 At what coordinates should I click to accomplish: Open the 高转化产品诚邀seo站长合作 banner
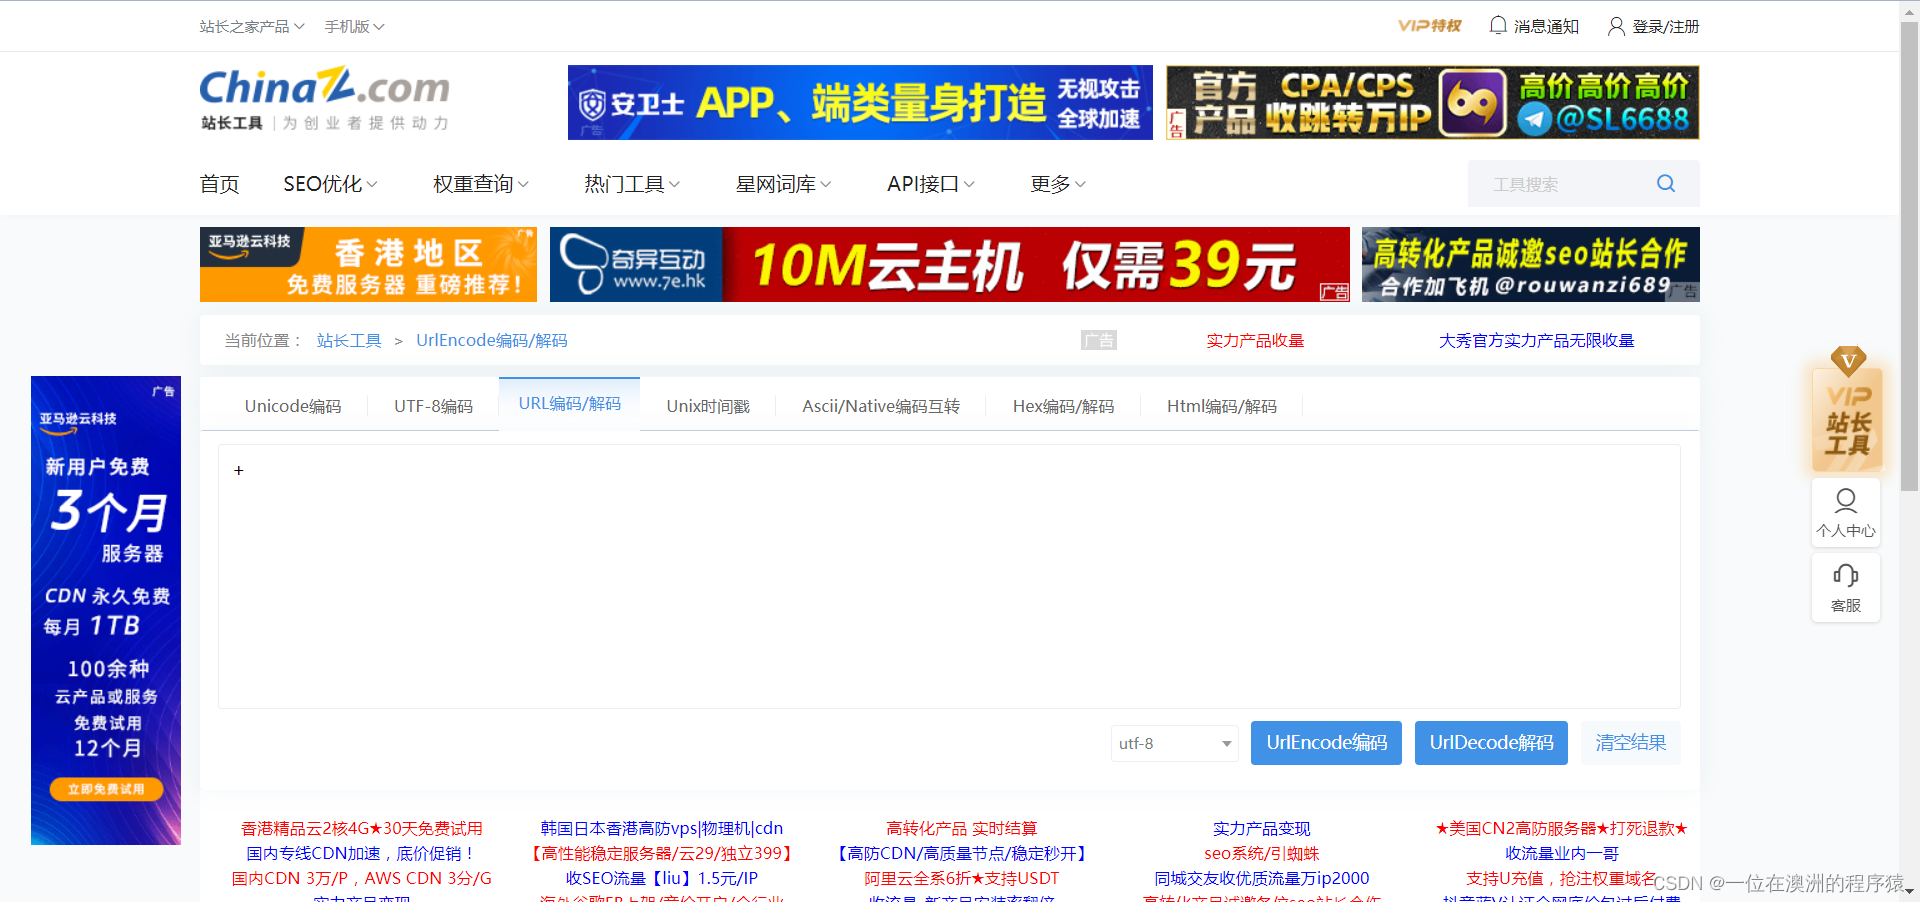[1531, 265]
